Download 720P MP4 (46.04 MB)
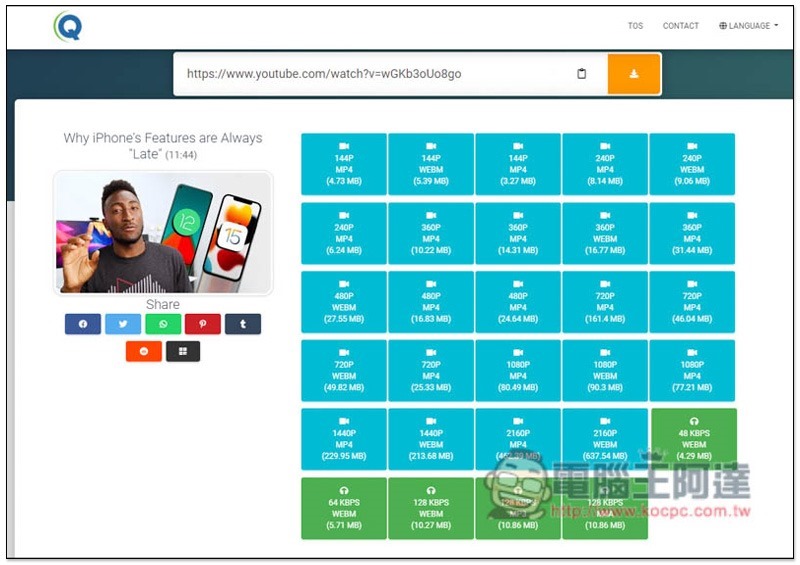The image size is (800, 565). tap(692, 302)
